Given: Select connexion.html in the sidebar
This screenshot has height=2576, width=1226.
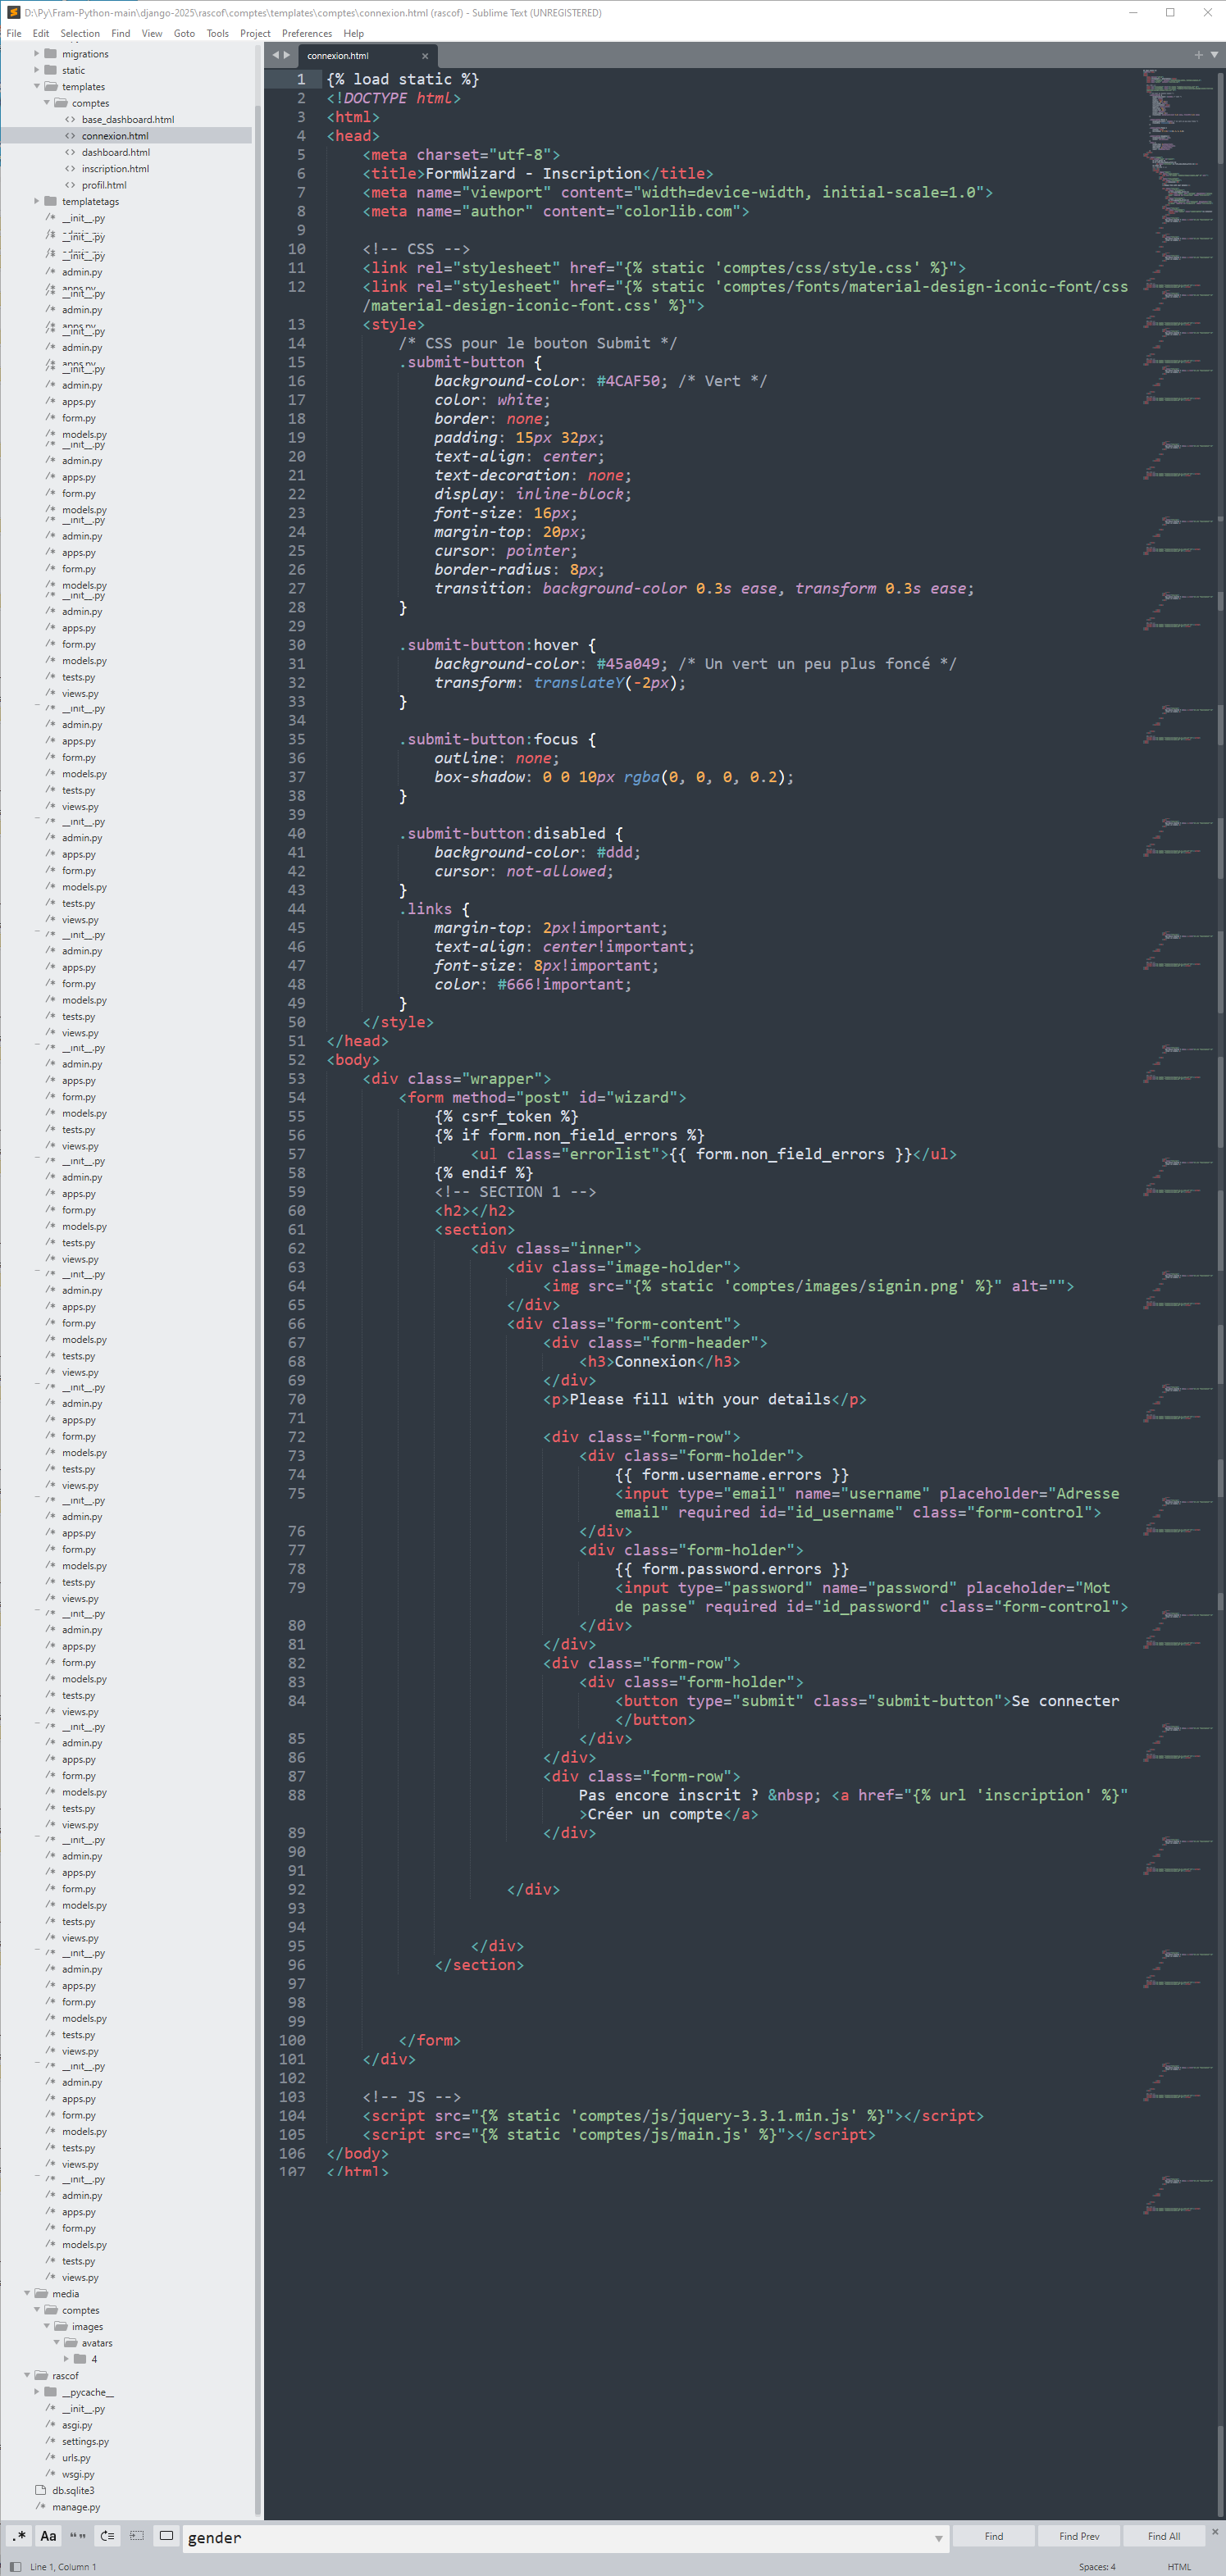Looking at the screenshot, I should (x=115, y=136).
